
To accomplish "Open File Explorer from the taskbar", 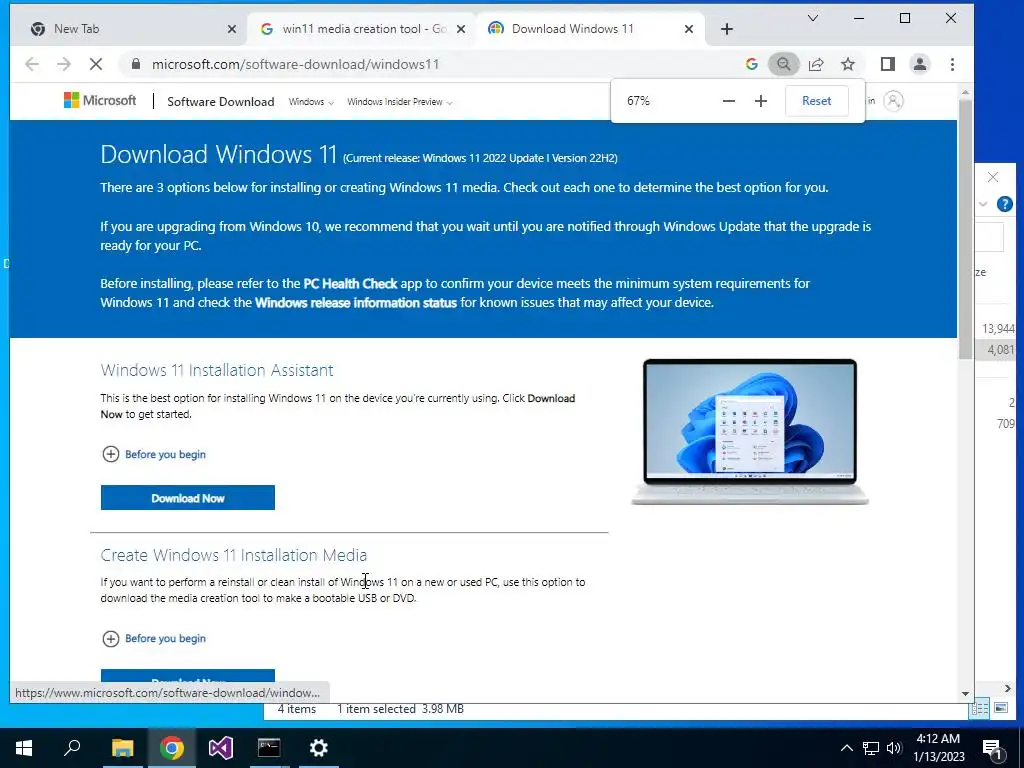I will tap(122, 748).
